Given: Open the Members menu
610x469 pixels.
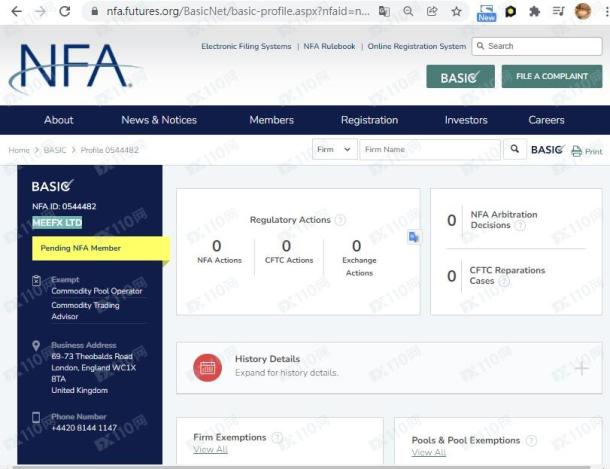Looking at the screenshot, I should tap(272, 120).
